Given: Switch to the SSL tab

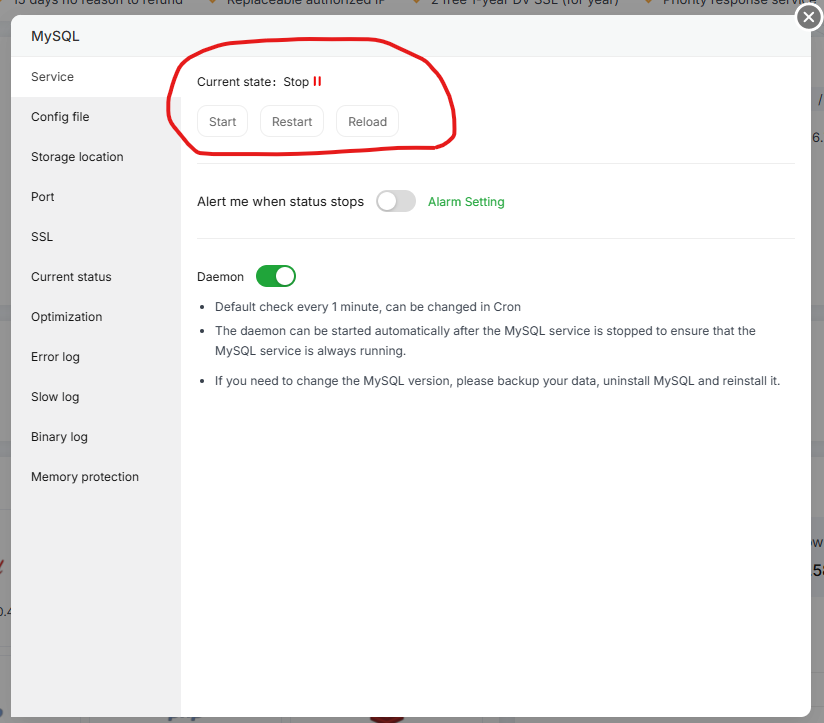Looking at the screenshot, I should (96, 236).
